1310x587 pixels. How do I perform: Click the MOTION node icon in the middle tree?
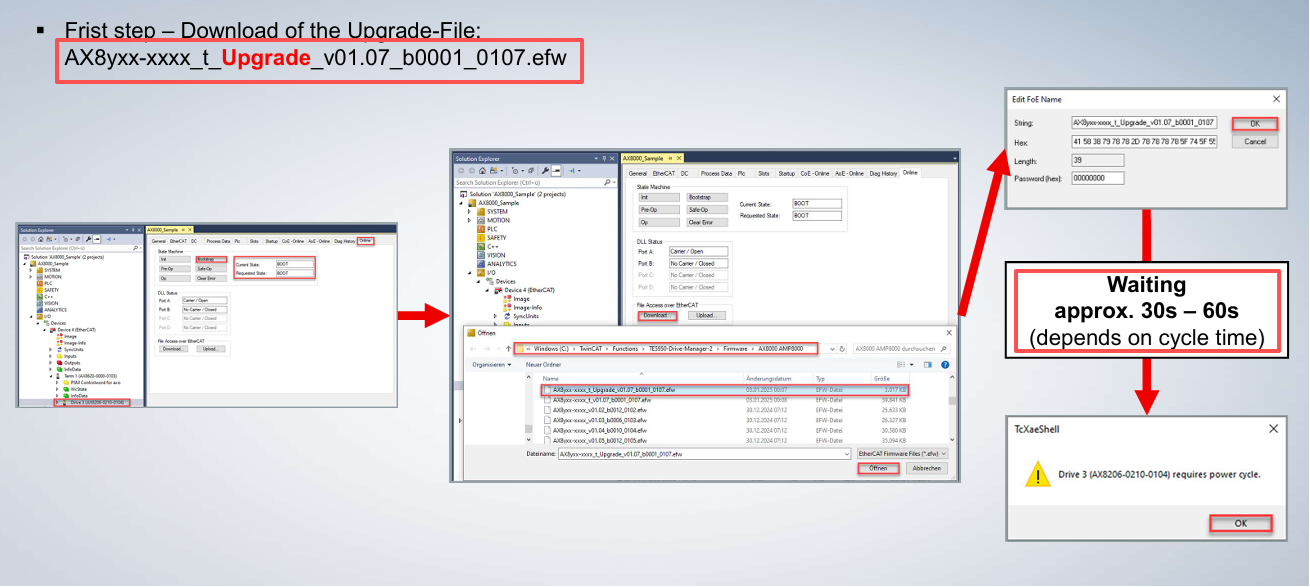coord(481,220)
